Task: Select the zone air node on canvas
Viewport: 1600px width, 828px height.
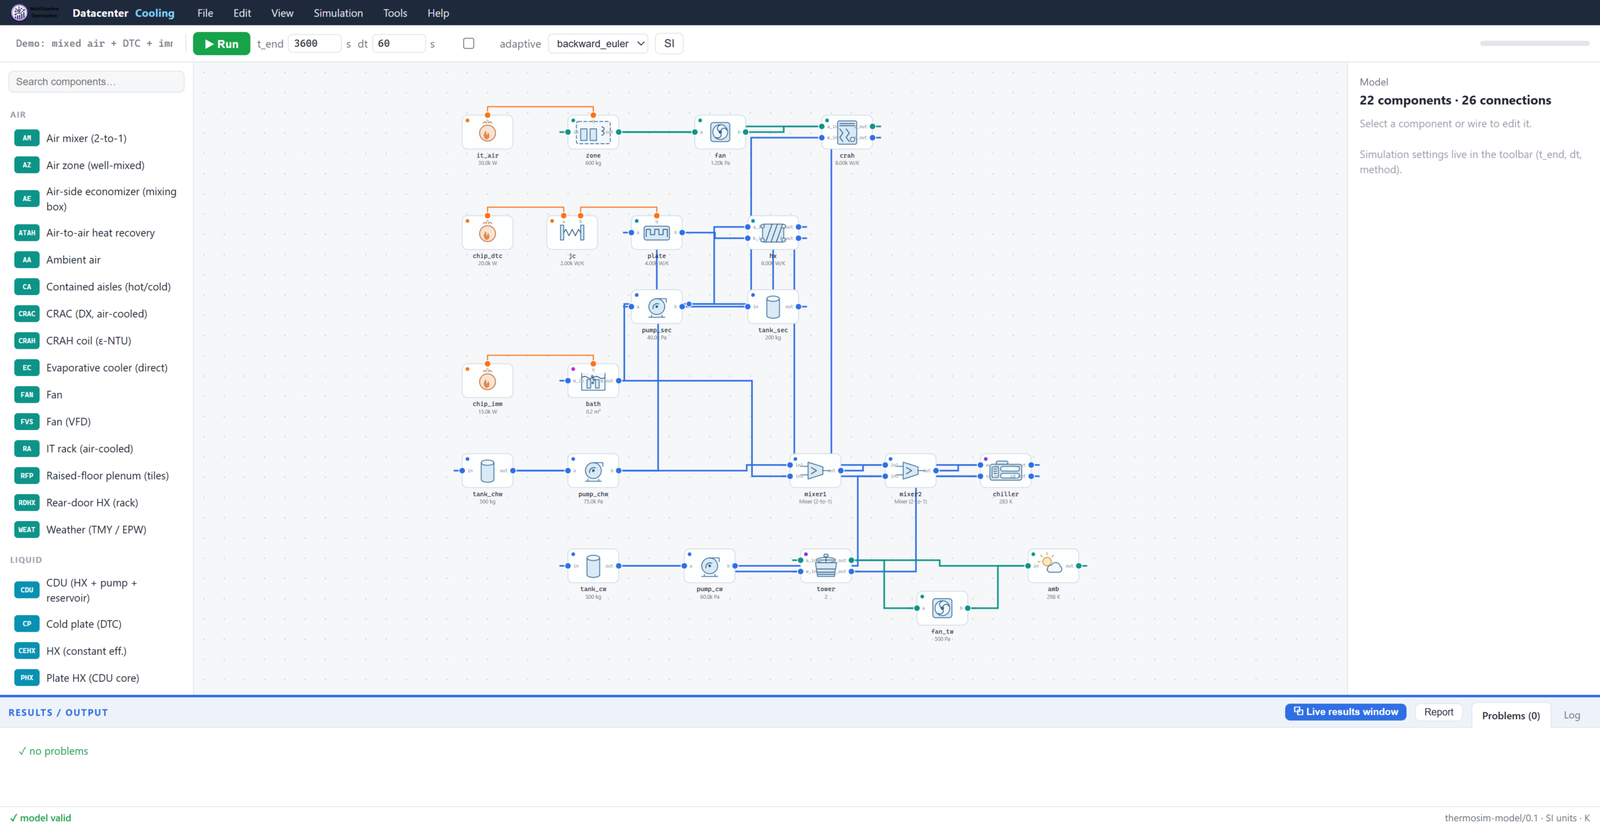Action: [593, 132]
